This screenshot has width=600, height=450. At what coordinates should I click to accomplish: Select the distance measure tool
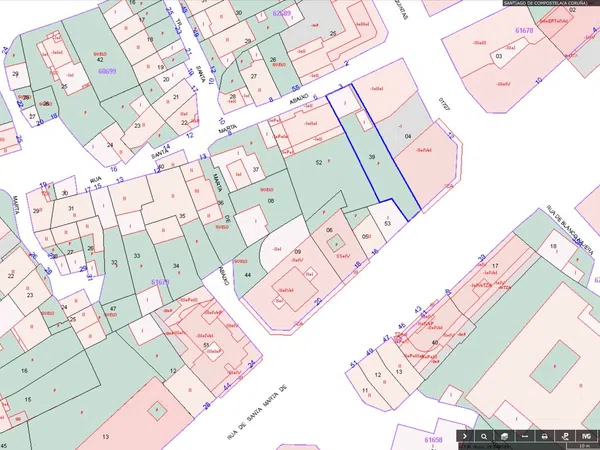(525, 436)
